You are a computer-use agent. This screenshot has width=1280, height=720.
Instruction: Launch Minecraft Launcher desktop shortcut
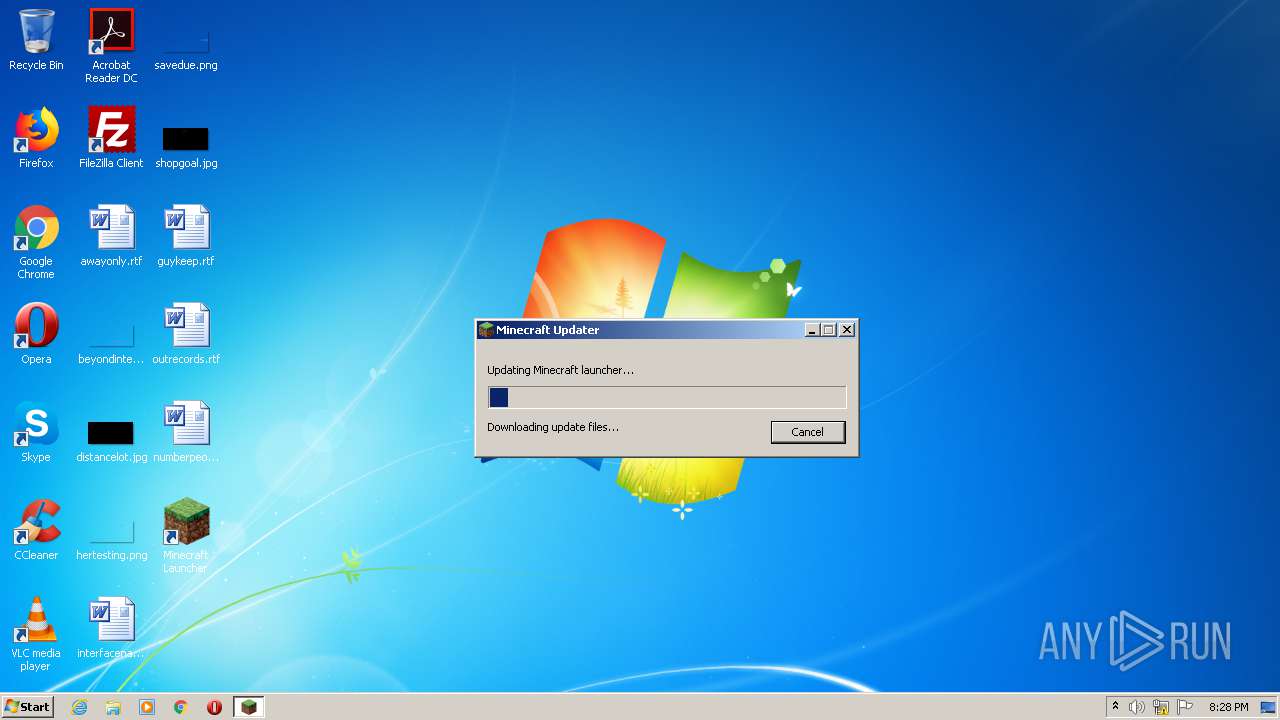[x=186, y=536]
